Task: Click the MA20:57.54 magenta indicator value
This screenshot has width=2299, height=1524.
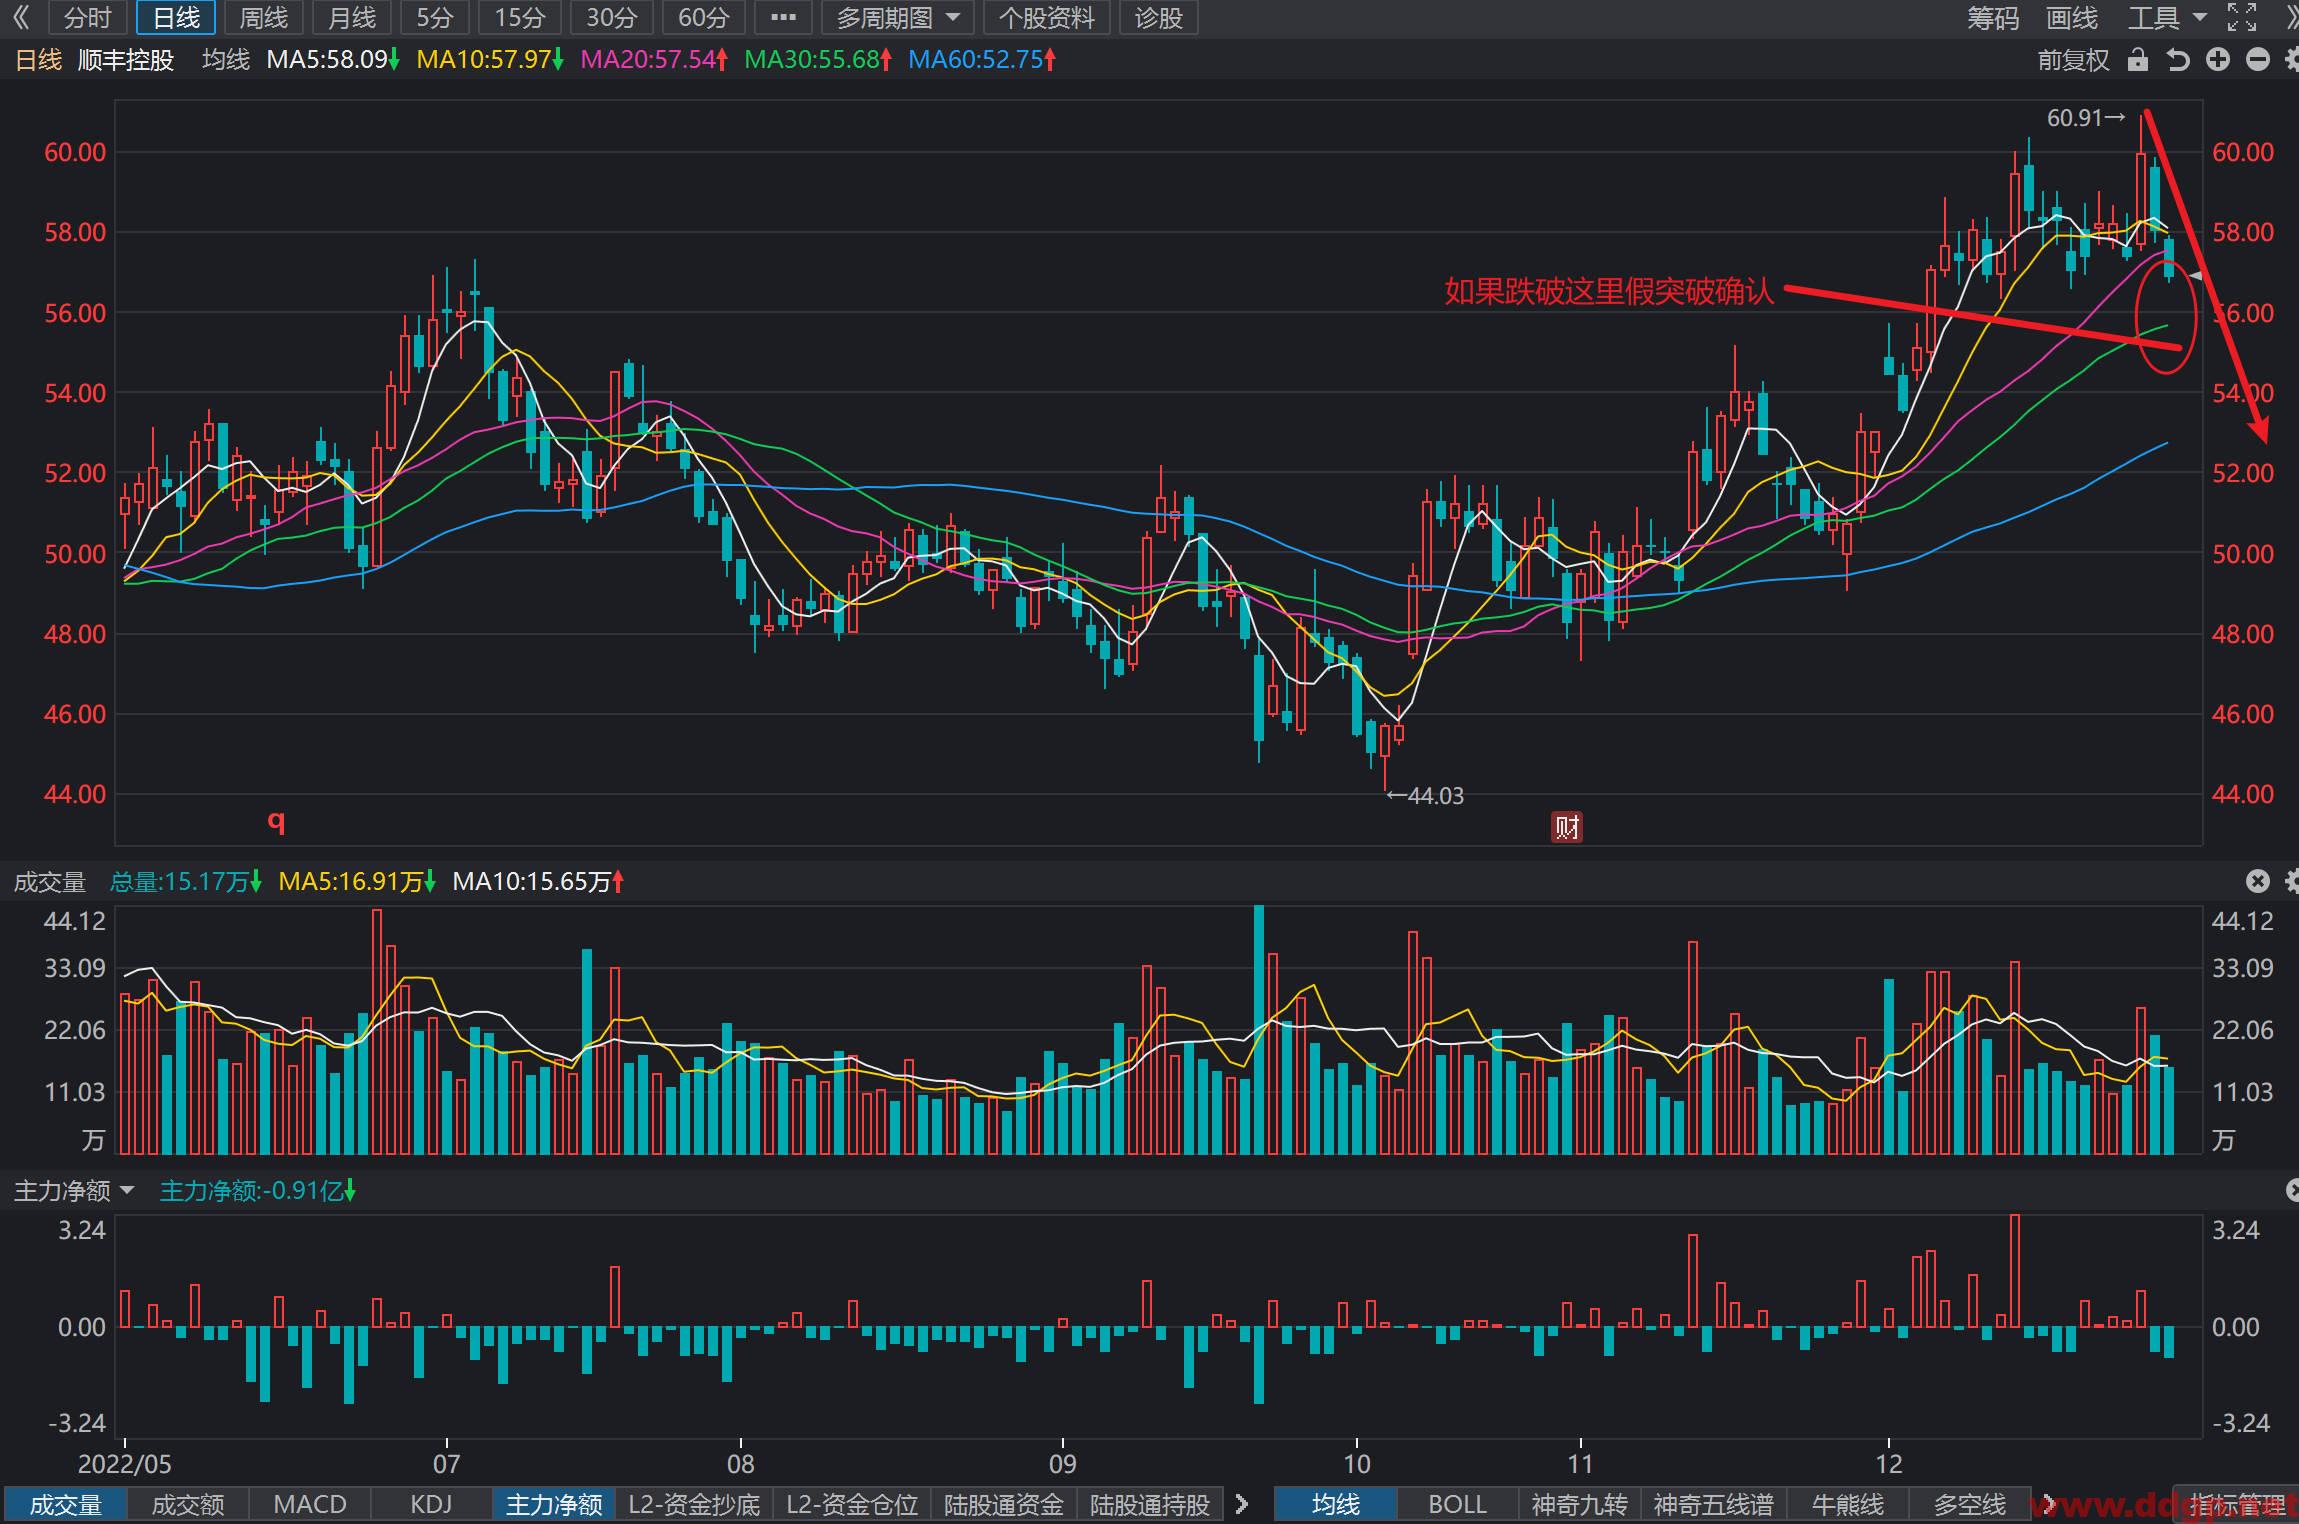Action: point(654,60)
